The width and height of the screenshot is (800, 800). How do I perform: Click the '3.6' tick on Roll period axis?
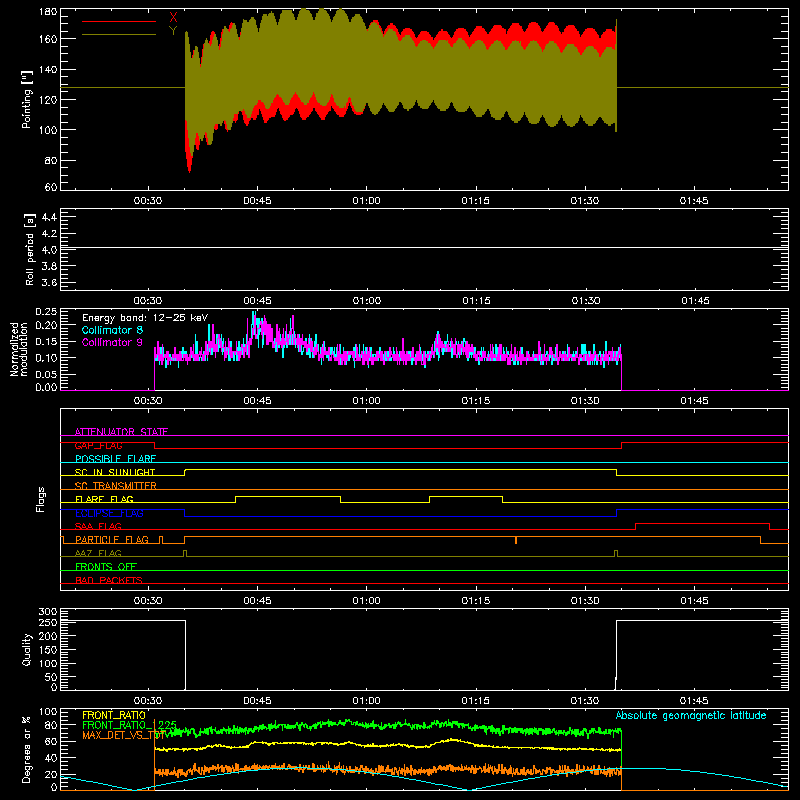[x=49, y=282]
